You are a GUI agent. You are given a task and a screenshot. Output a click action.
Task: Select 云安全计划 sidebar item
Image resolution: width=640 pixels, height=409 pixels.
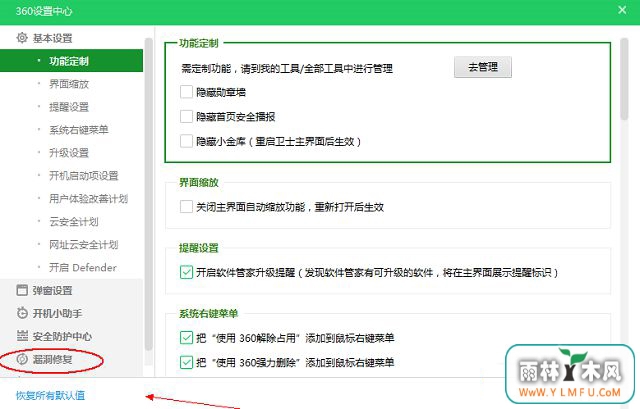(x=74, y=222)
